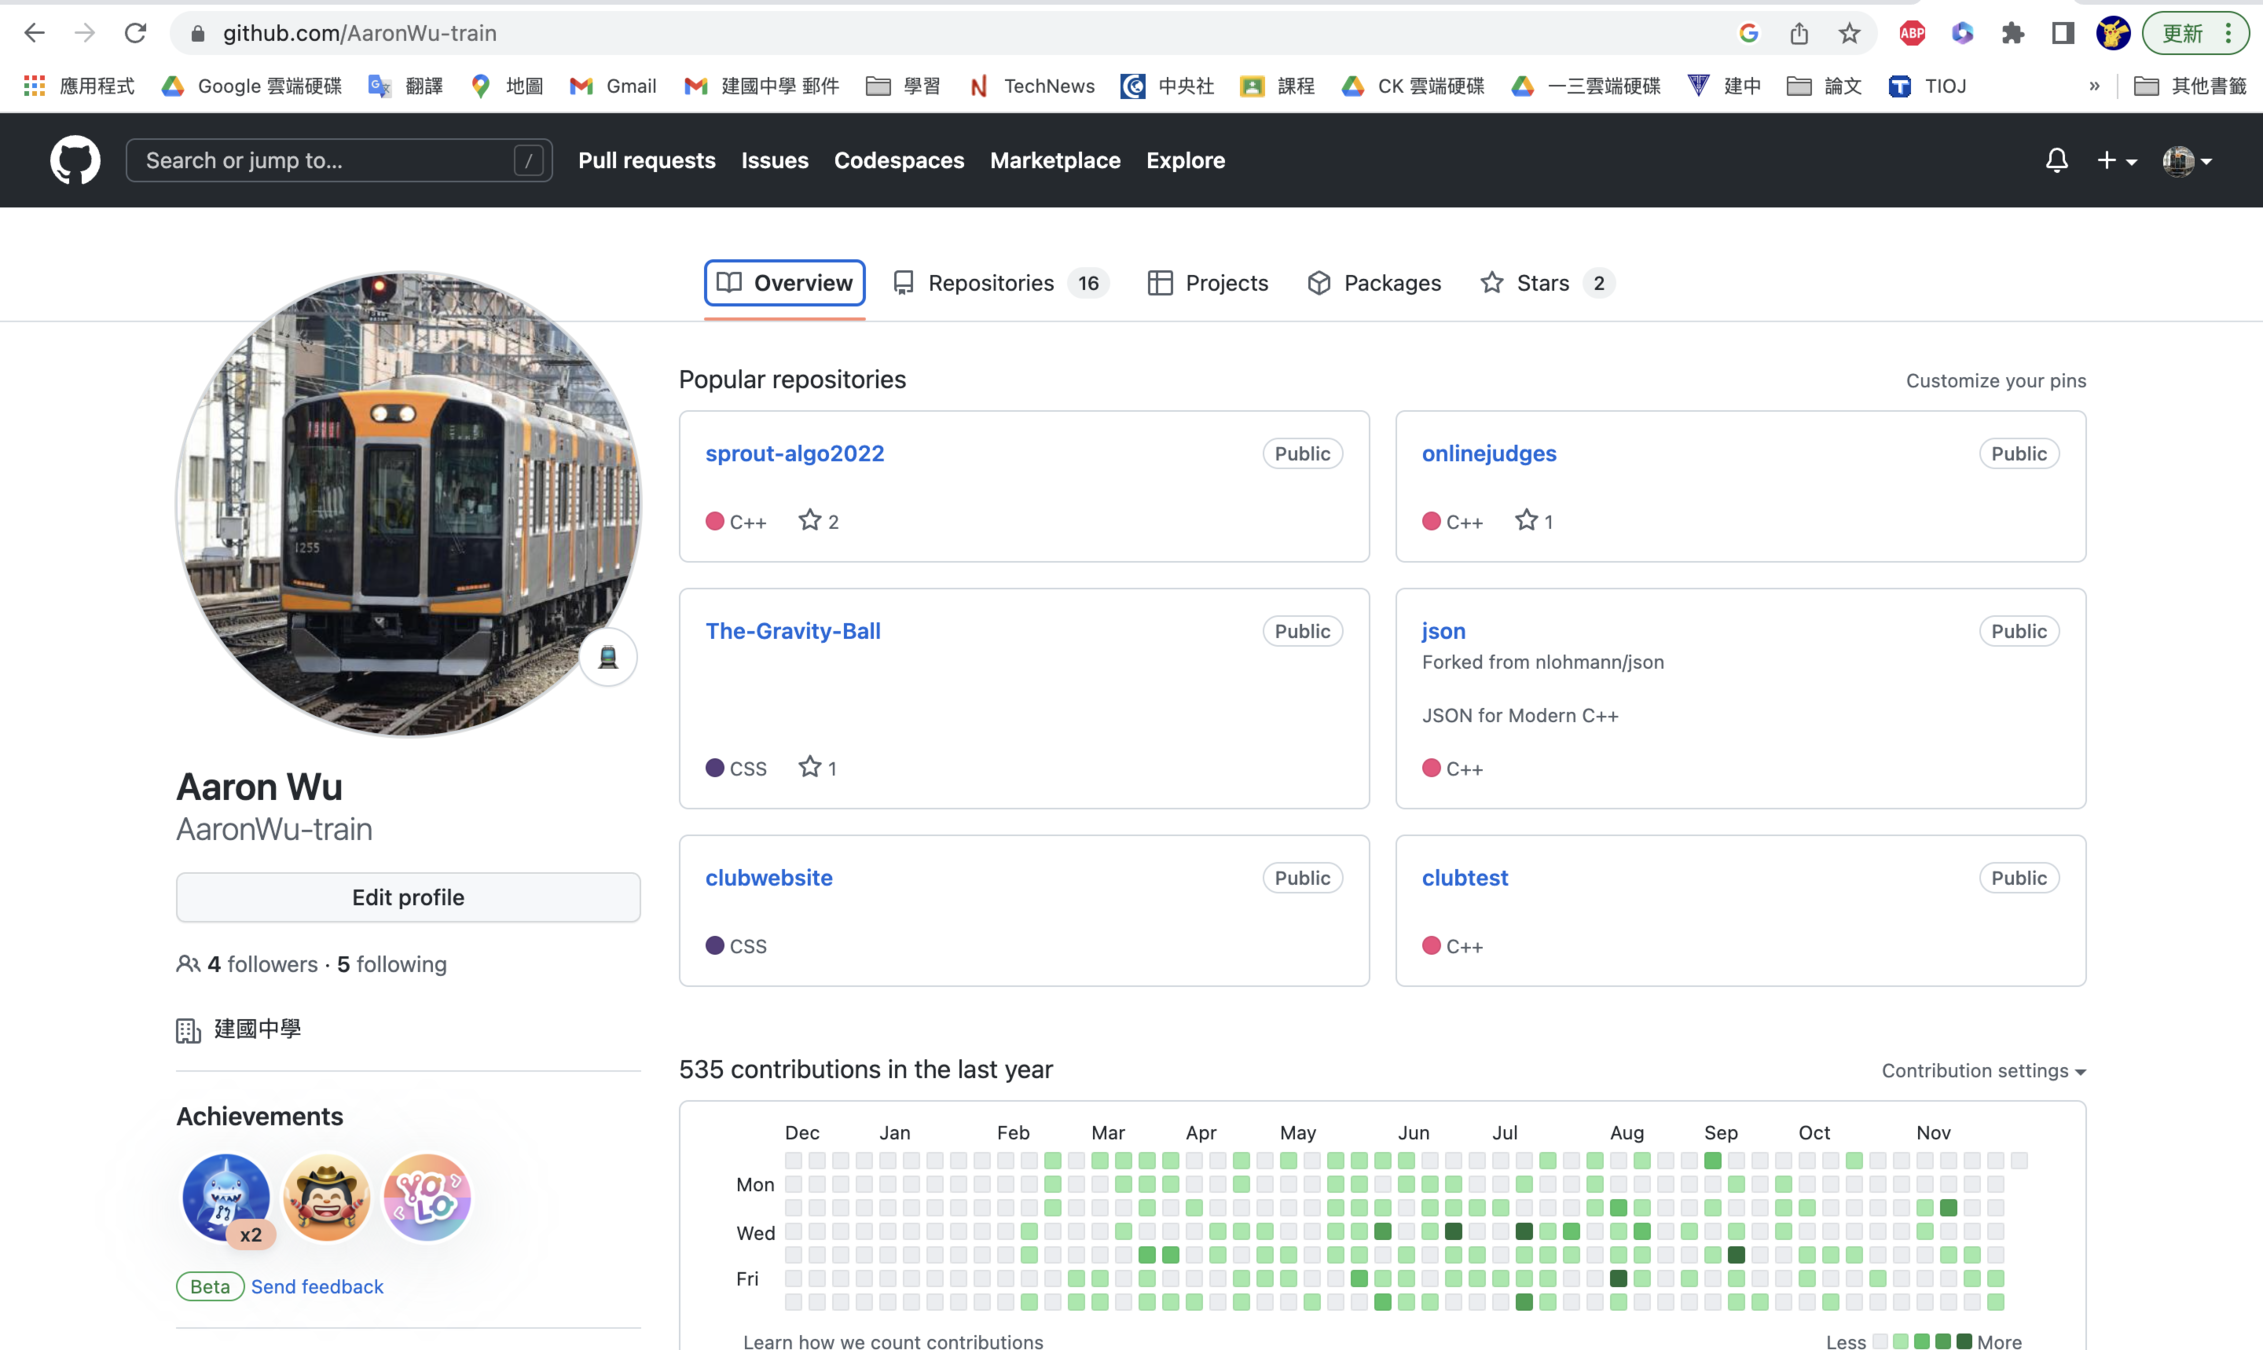Open the user avatar menu in header
This screenshot has height=1350, width=2263.
pyautogui.click(x=2187, y=160)
